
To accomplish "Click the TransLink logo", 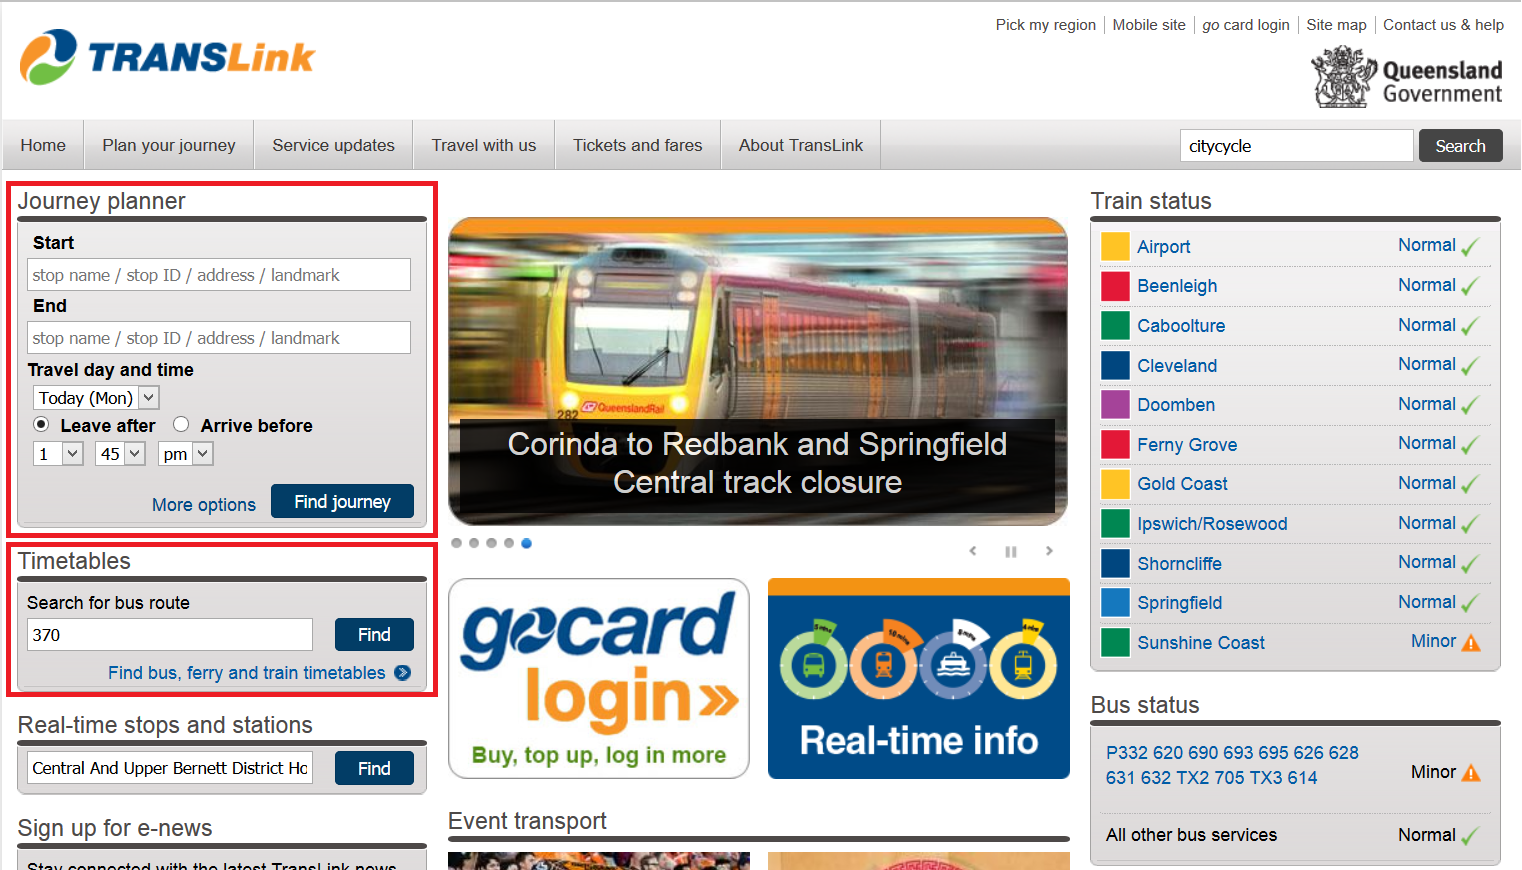I will pyautogui.click(x=167, y=57).
